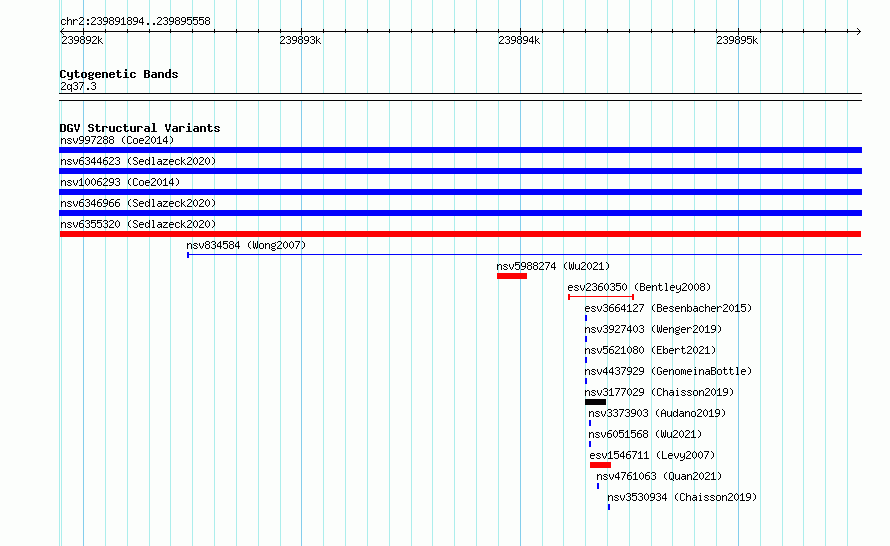Click the ruler's left arrowhead
Screen dimensions: 890x546
click(62, 31)
